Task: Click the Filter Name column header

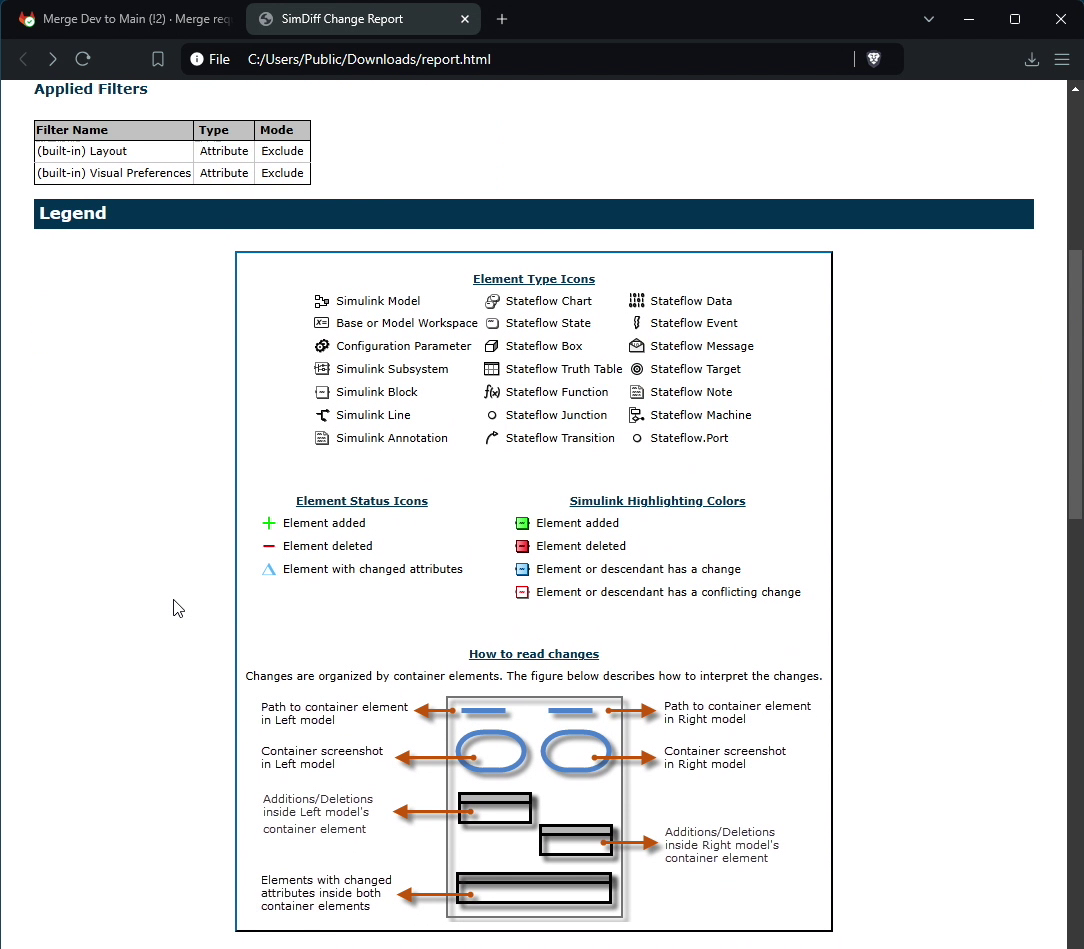Action: pos(114,130)
